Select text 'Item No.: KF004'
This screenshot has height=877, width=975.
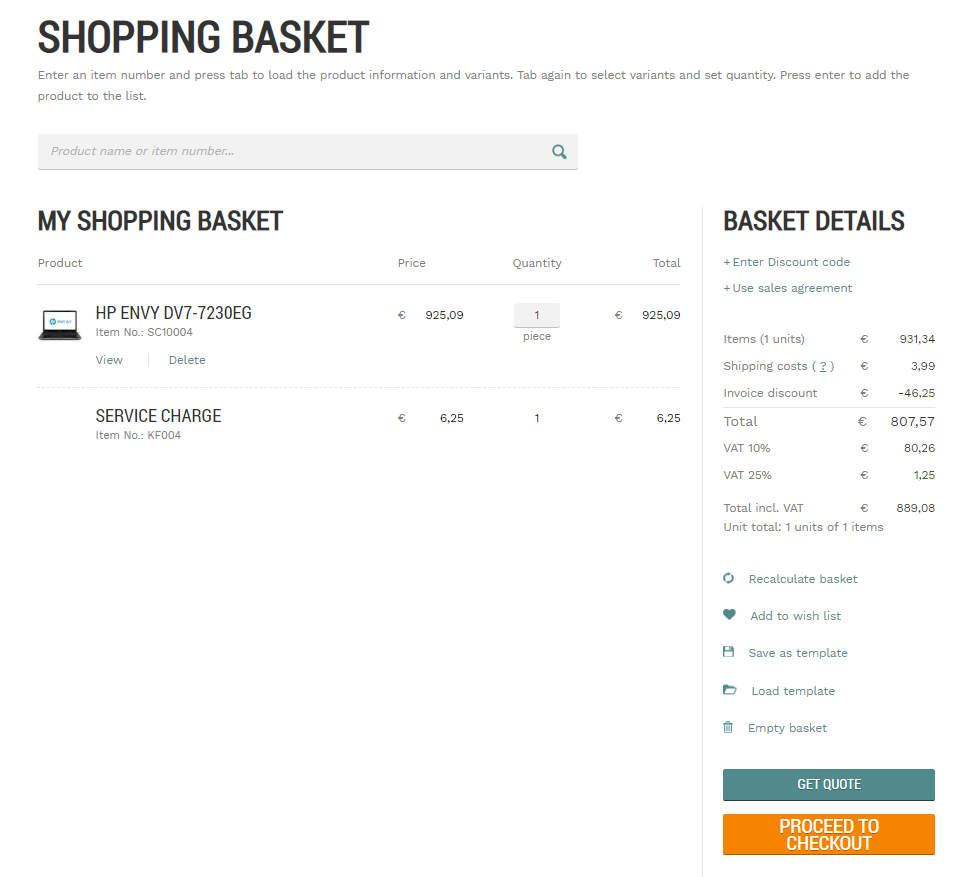[x=138, y=435]
